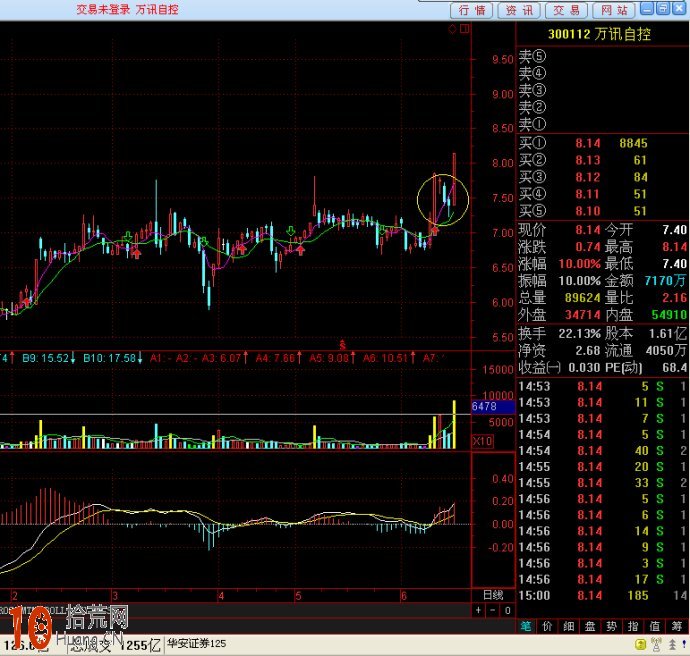Open the 交易 trading section

(x=567, y=10)
